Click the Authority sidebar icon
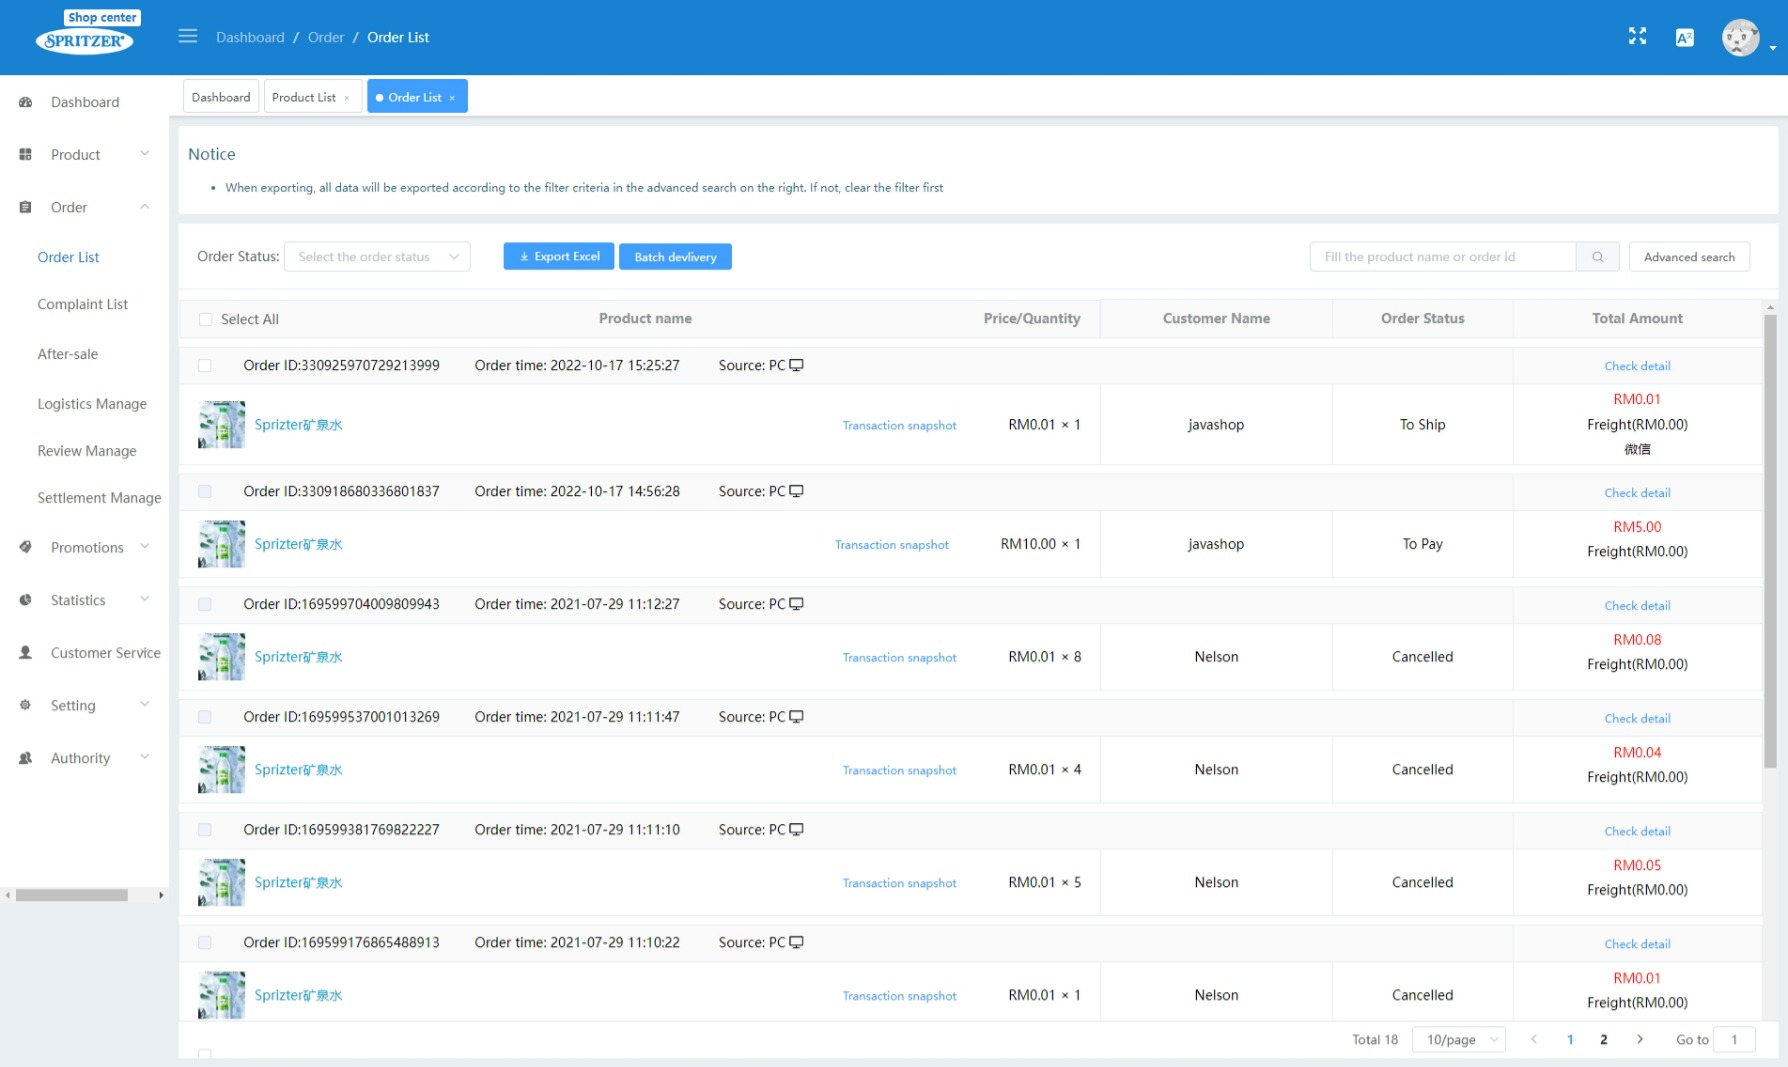This screenshot has height=1067, width=1788. pos(26,758)
